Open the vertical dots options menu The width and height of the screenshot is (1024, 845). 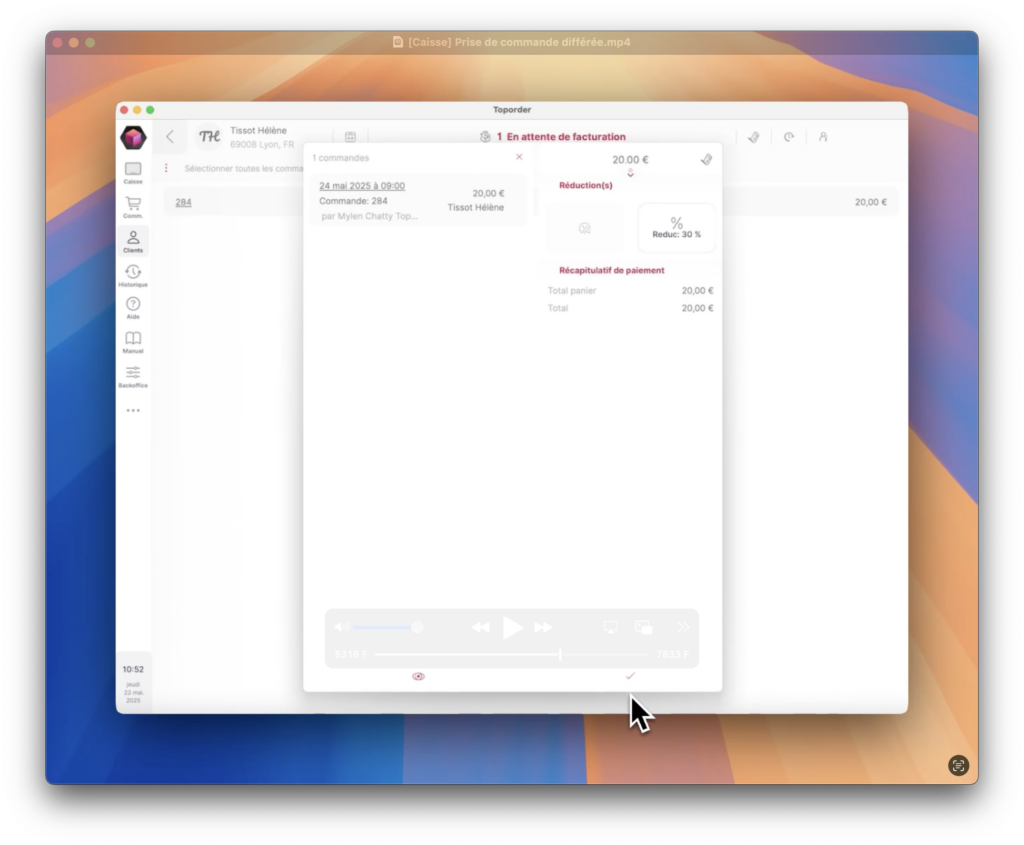(x=166, y=169)
